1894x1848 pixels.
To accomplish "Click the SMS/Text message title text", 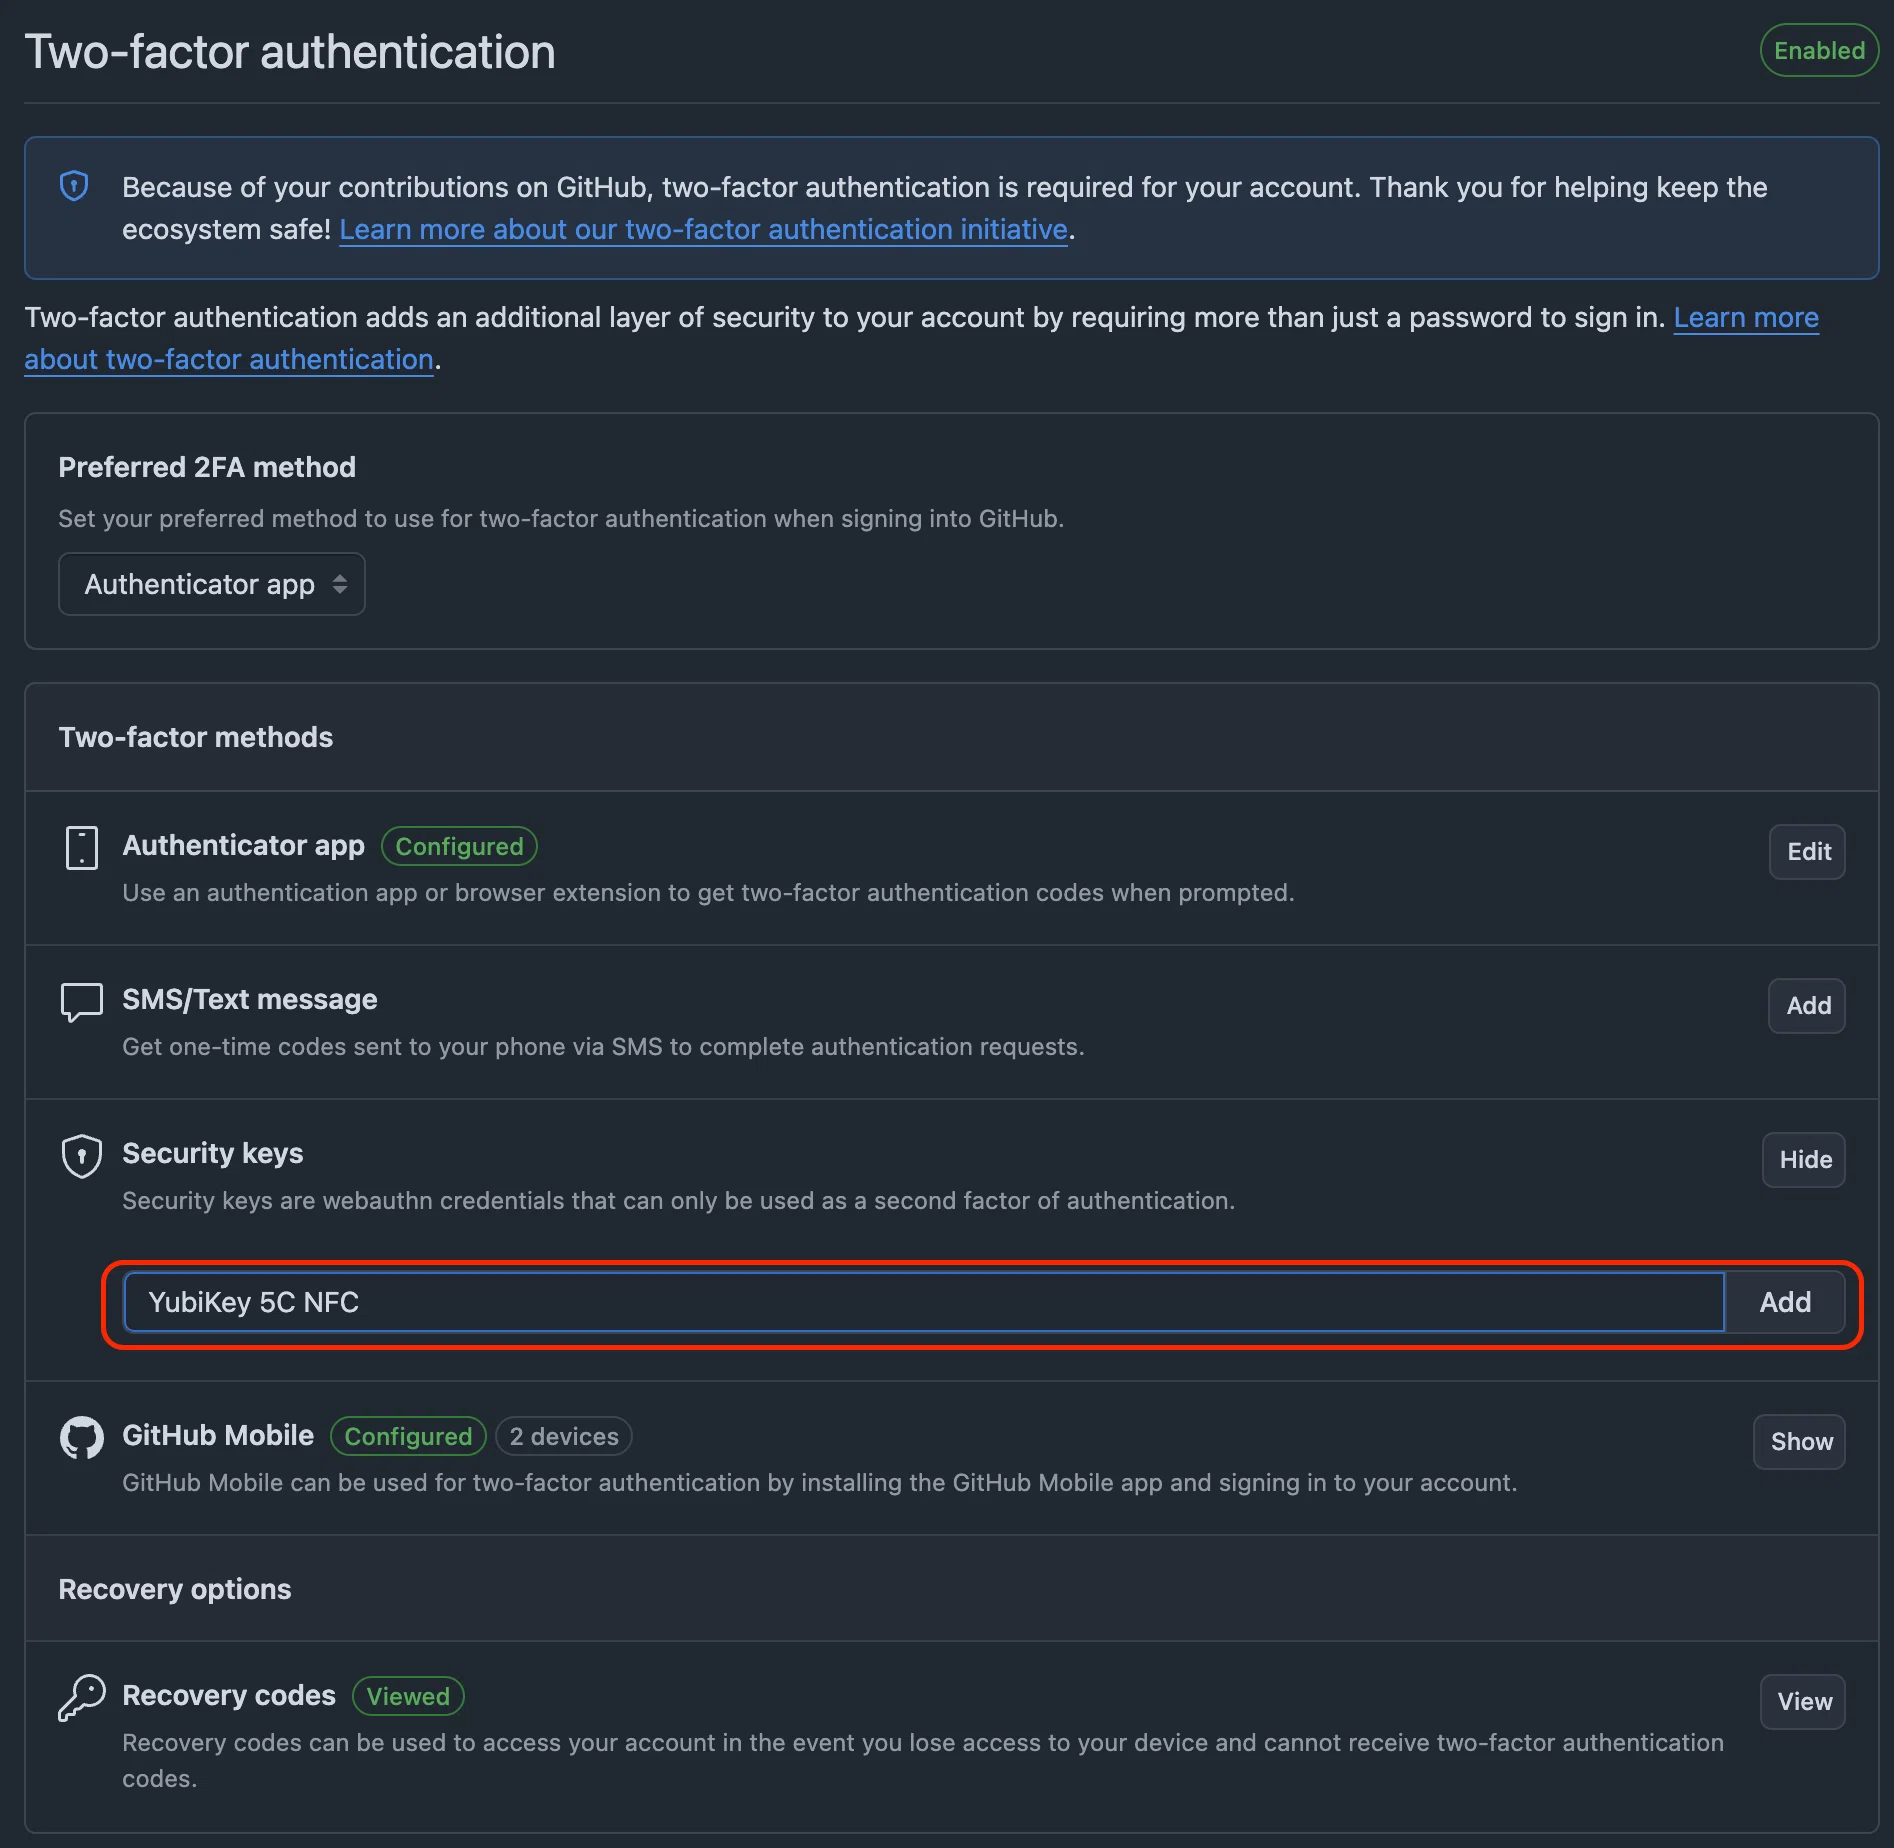I will (x=250, y=999).
